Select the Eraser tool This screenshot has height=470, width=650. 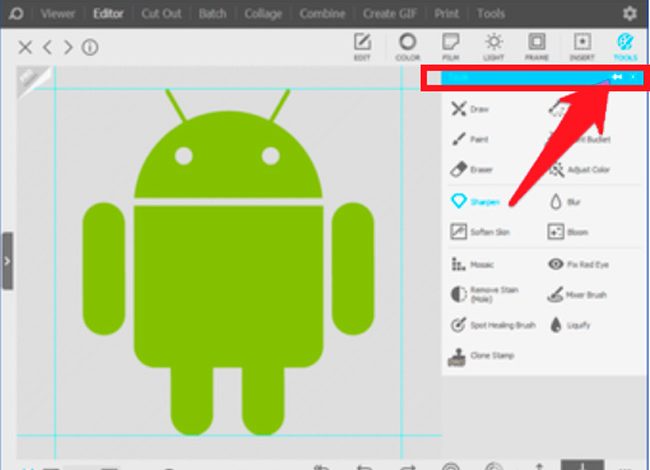(x=472, y=169)
